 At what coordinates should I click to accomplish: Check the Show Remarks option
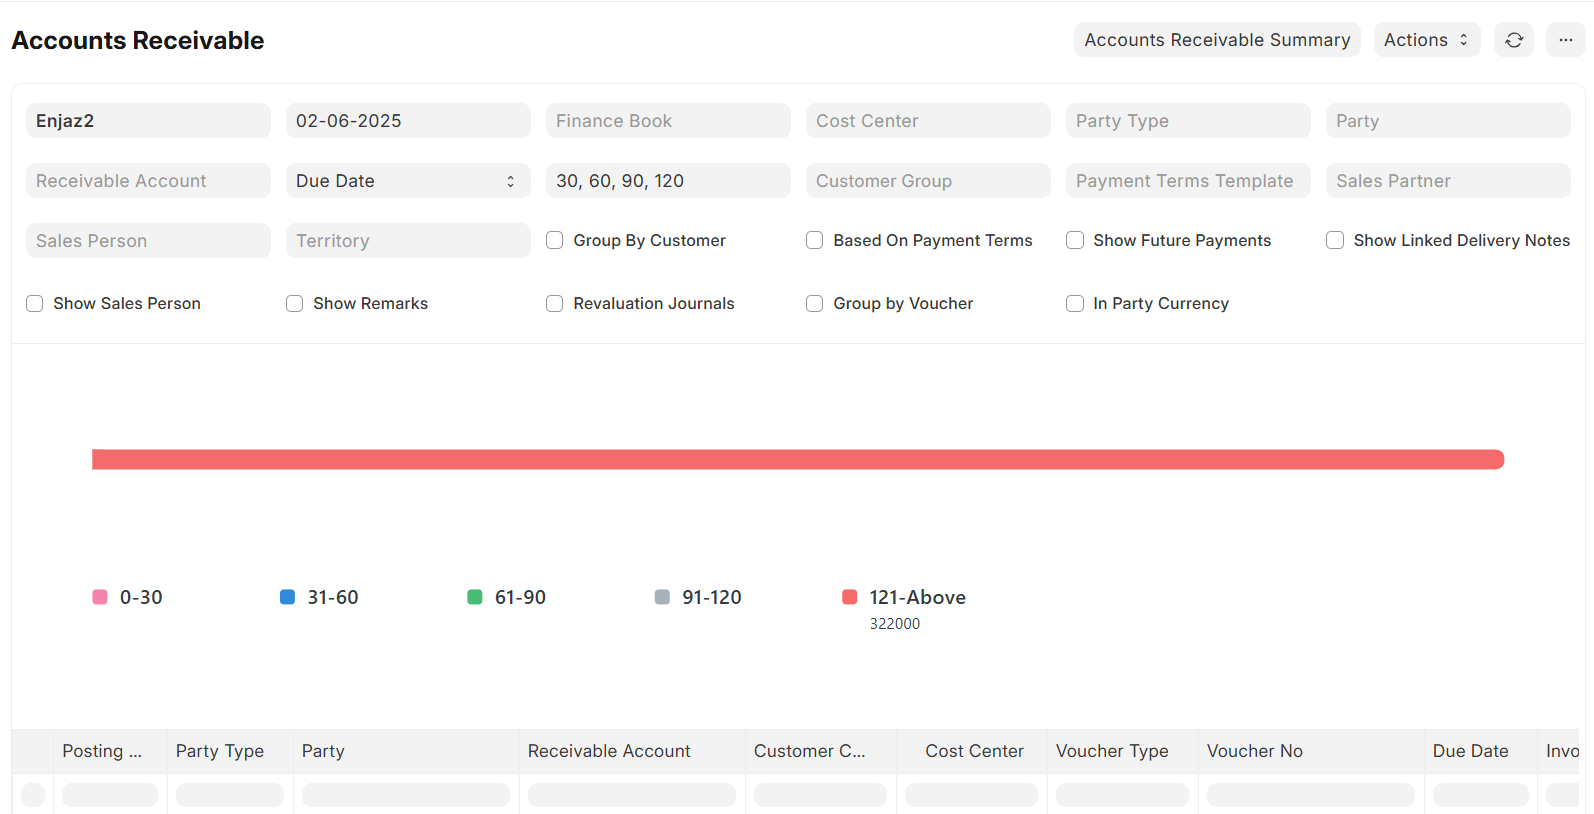(295, 303)
